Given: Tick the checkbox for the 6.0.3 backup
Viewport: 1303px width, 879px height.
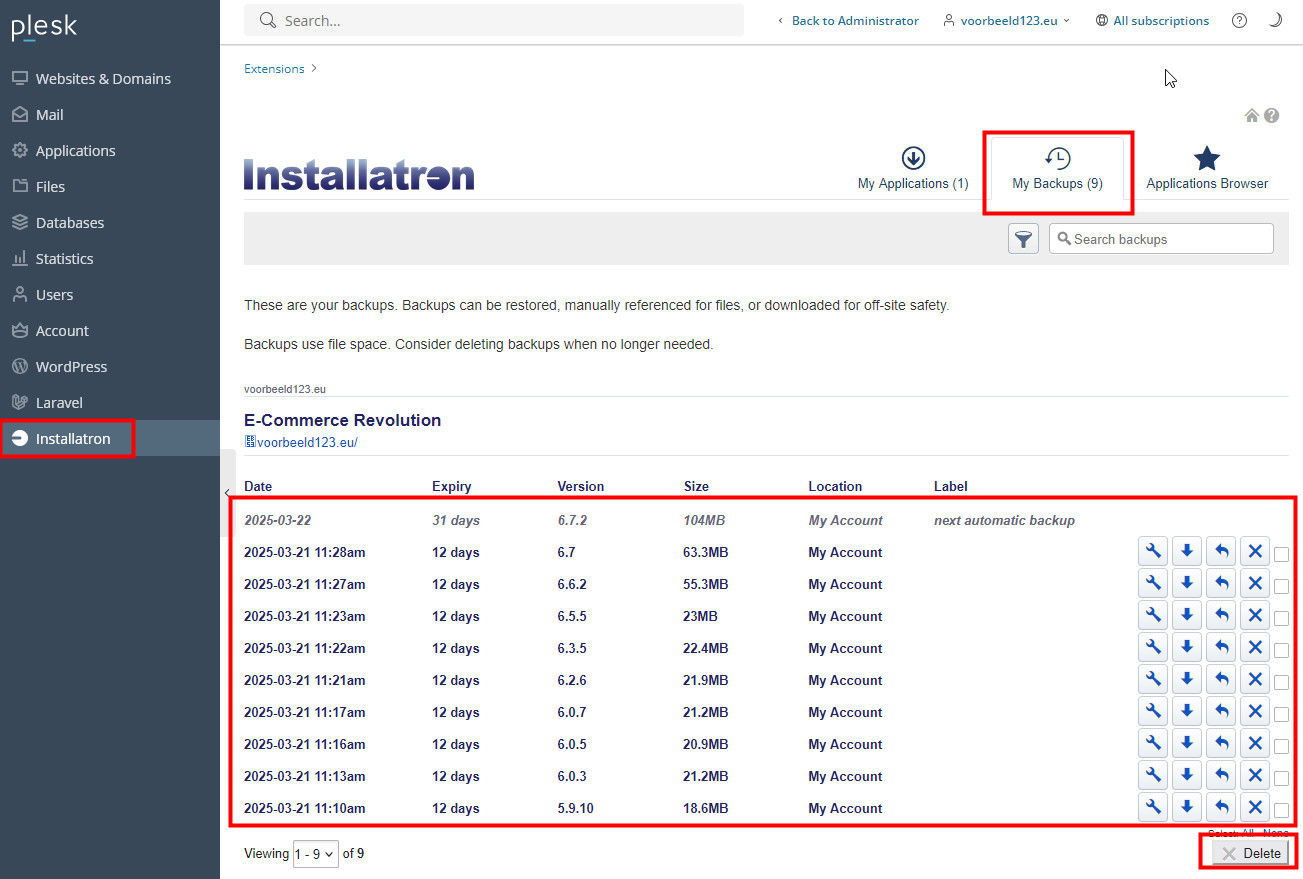Looking at the screenshot, I should (1282, 779).
